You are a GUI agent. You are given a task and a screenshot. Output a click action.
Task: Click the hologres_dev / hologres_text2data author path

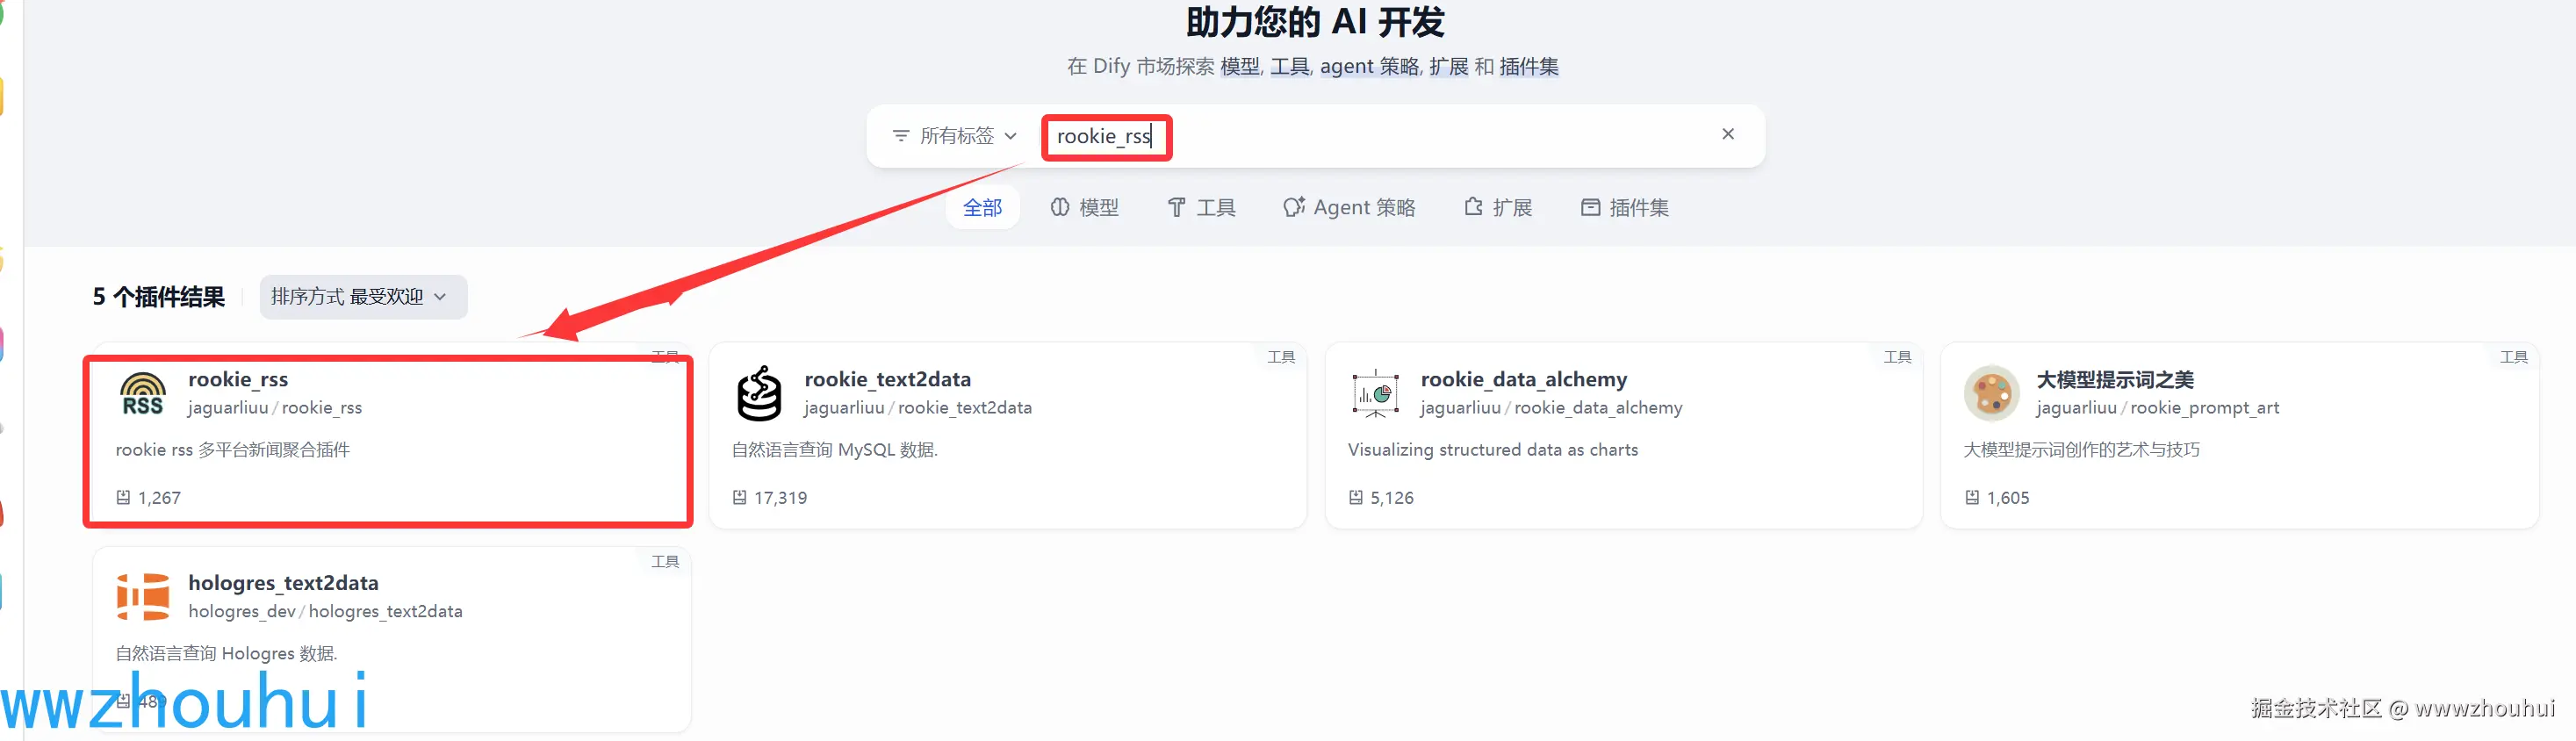[x=325, y=611]
